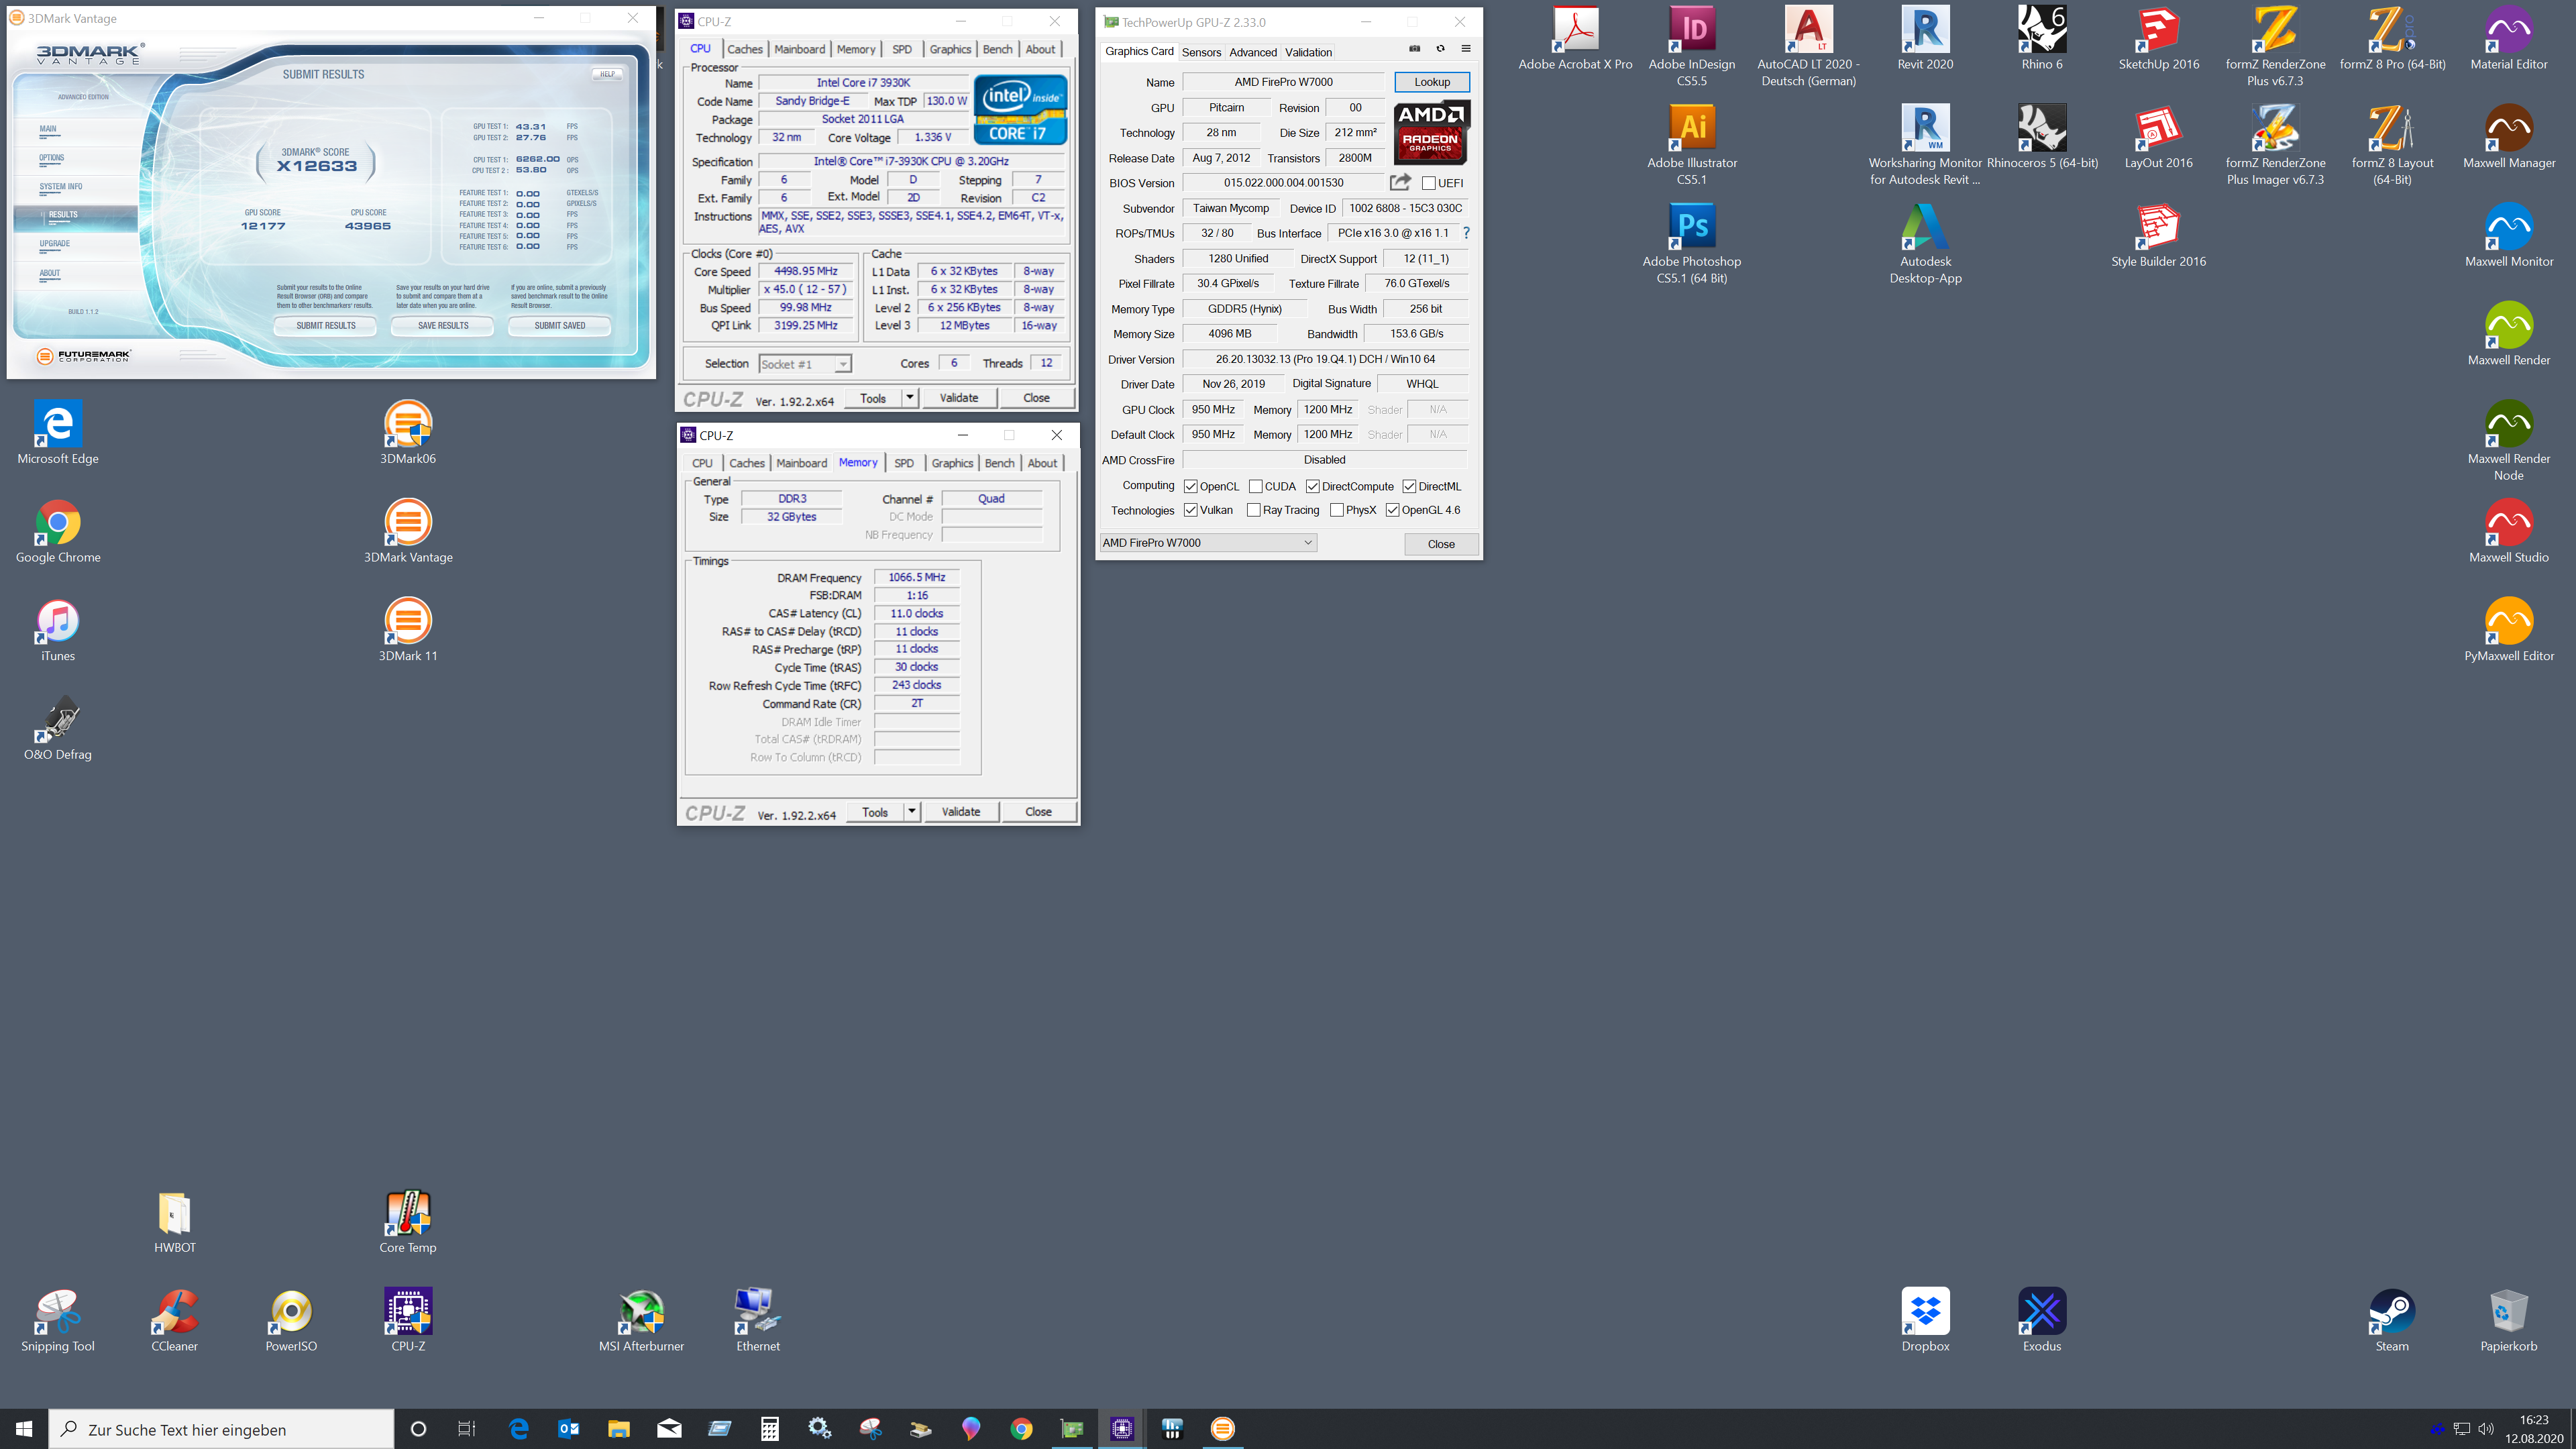This screenshot has height=1449, width=2576.
Task: Toggle the DirectML checkbox
Action: tap(1409, 487)
